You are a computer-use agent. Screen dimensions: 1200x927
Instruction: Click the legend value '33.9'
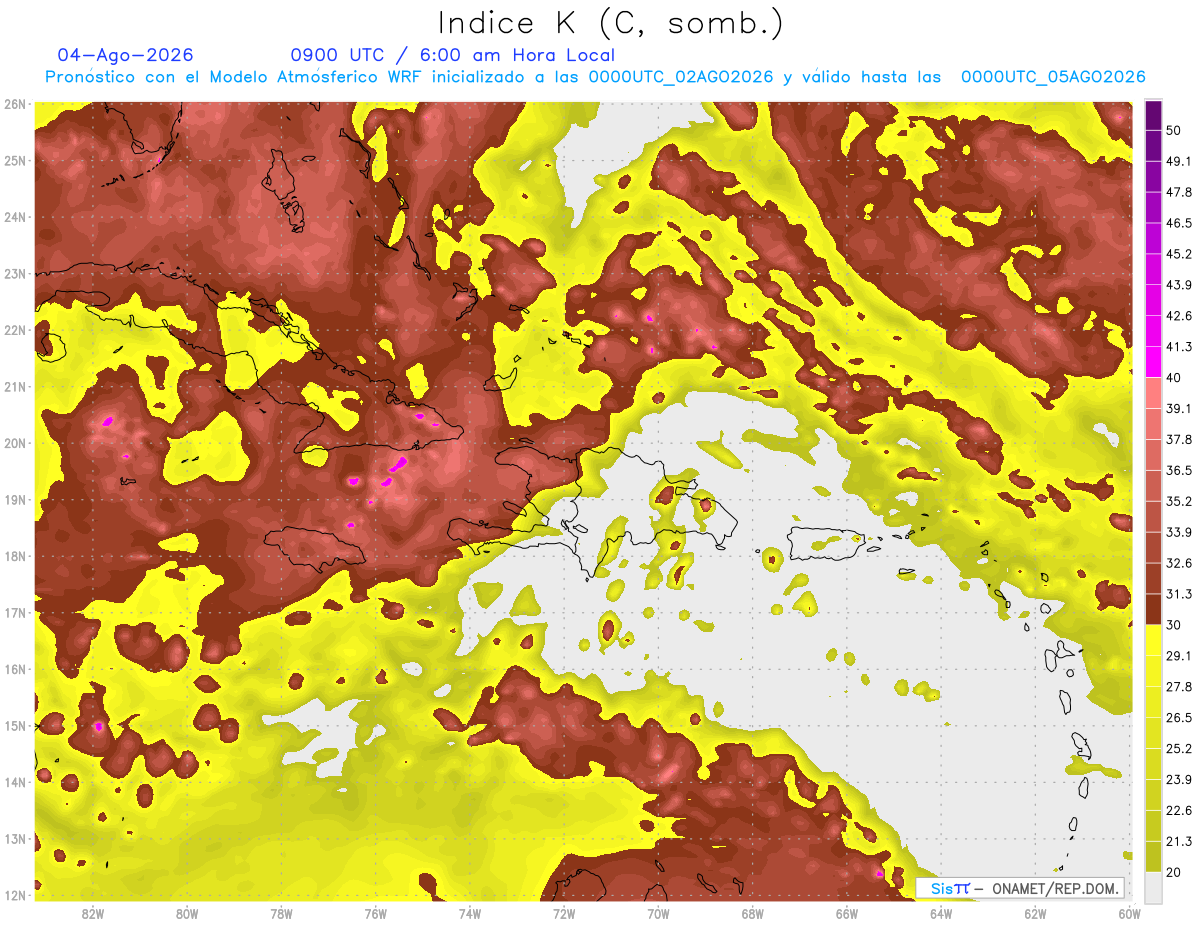click(1178, 532)
